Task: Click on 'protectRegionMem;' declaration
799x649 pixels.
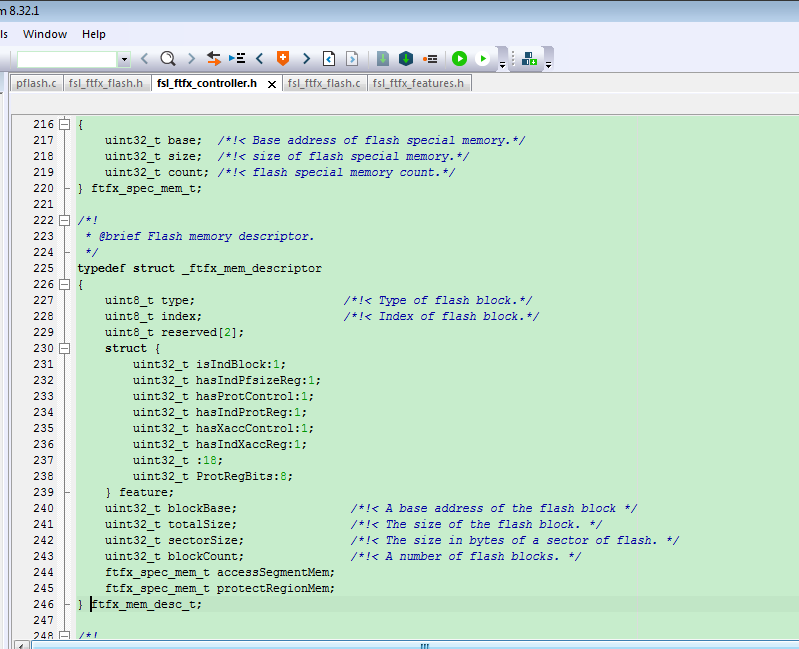Action: [276, 588]
